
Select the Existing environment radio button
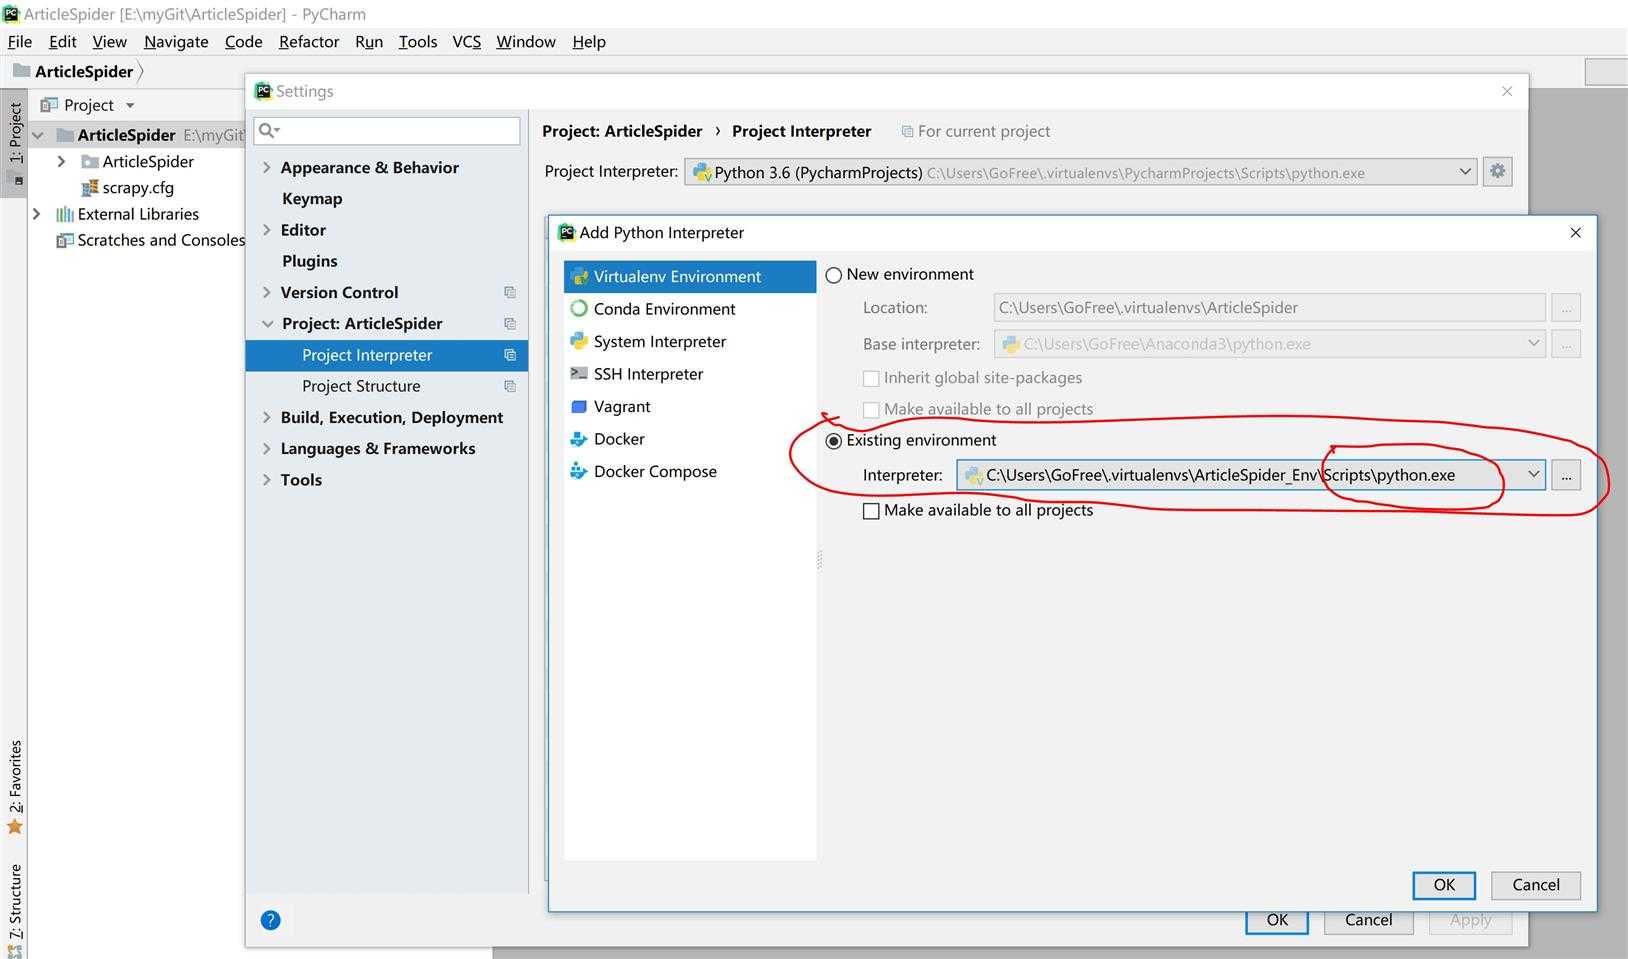[834, 441]
